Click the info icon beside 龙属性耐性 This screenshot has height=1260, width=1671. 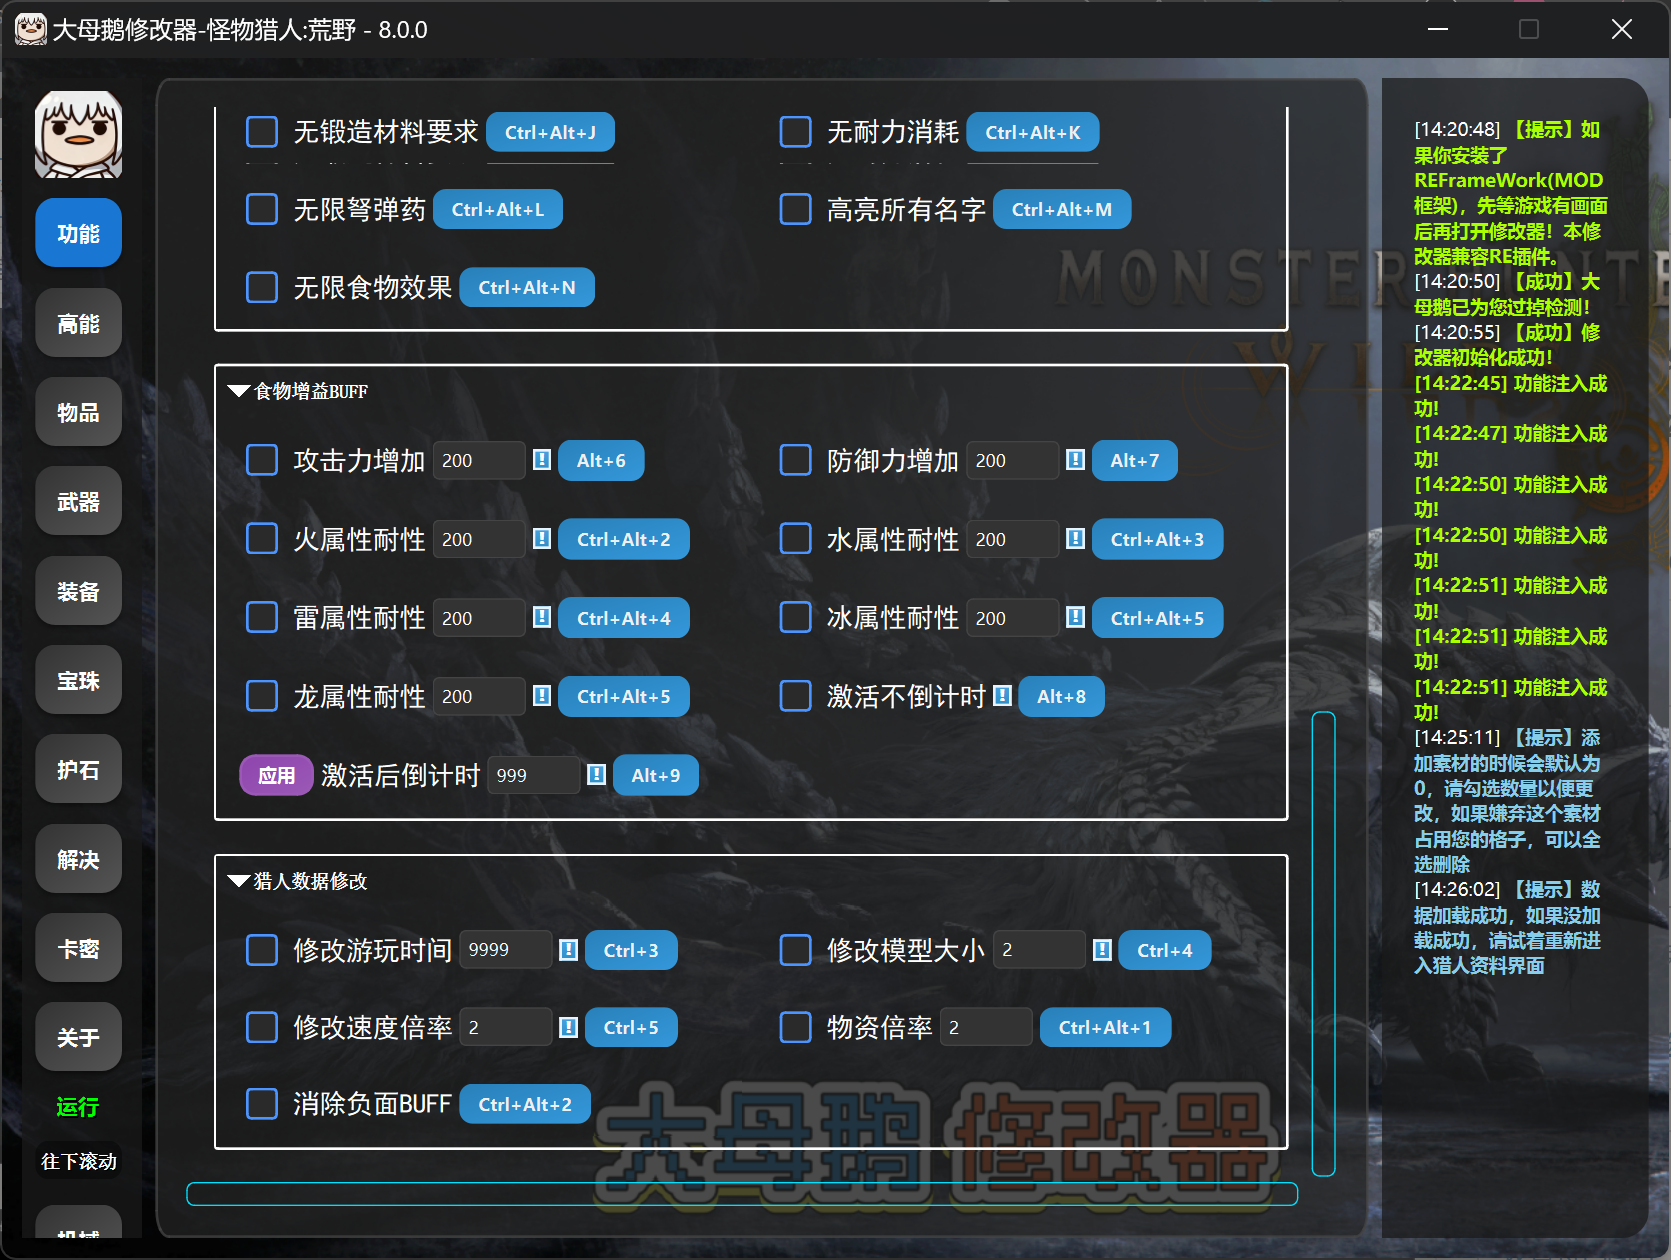coord(542,696)
